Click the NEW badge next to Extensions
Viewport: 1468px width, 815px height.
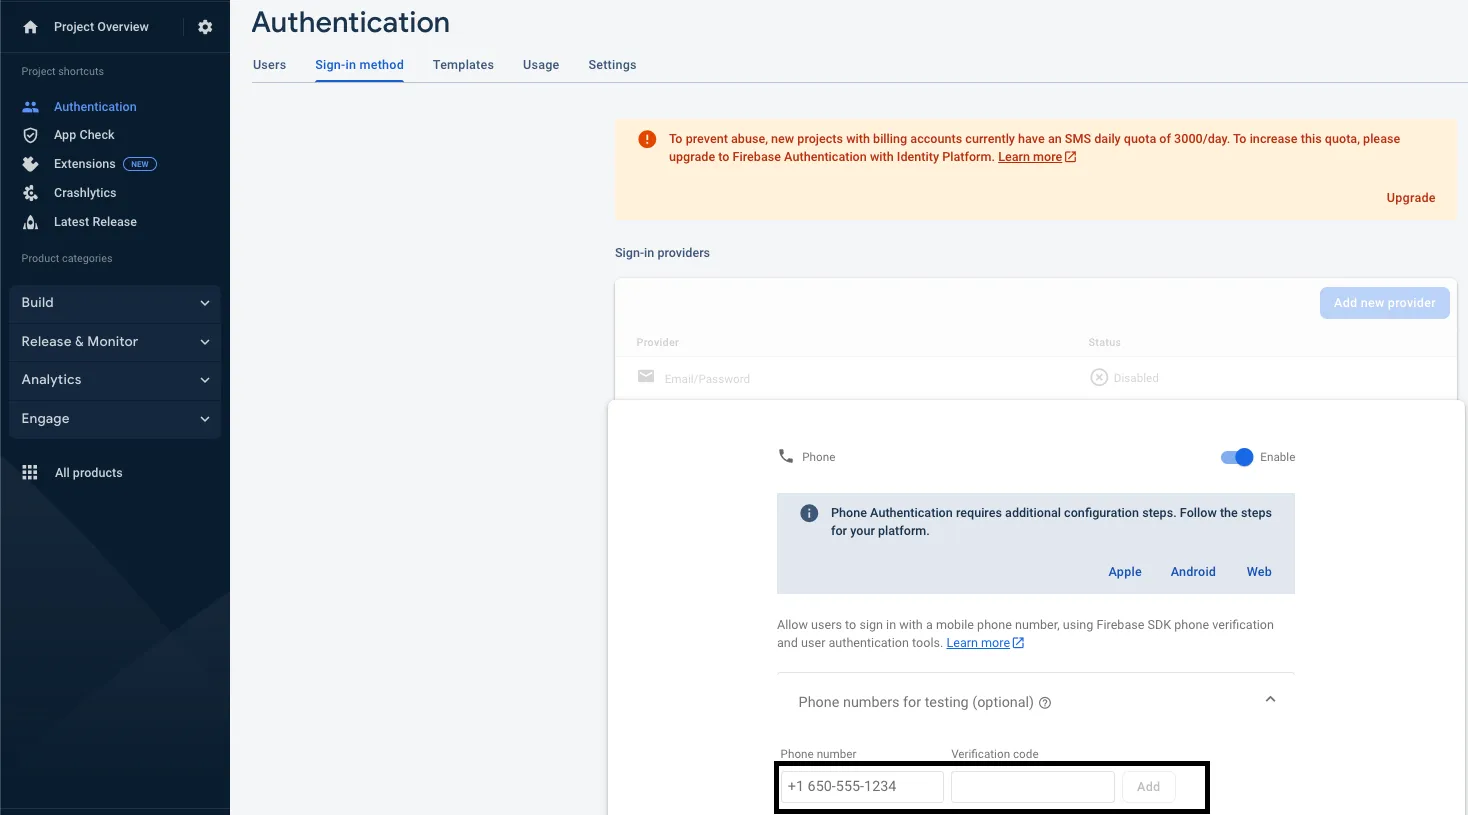(140, 164)
